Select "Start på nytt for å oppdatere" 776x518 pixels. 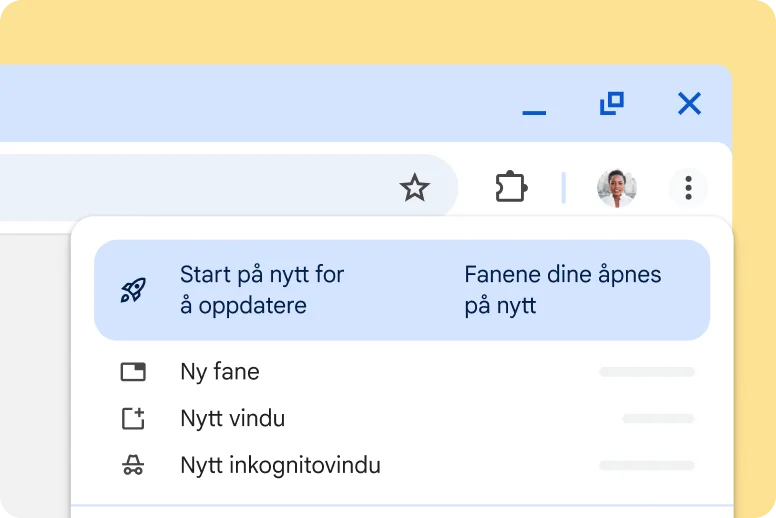pos(261,290)
